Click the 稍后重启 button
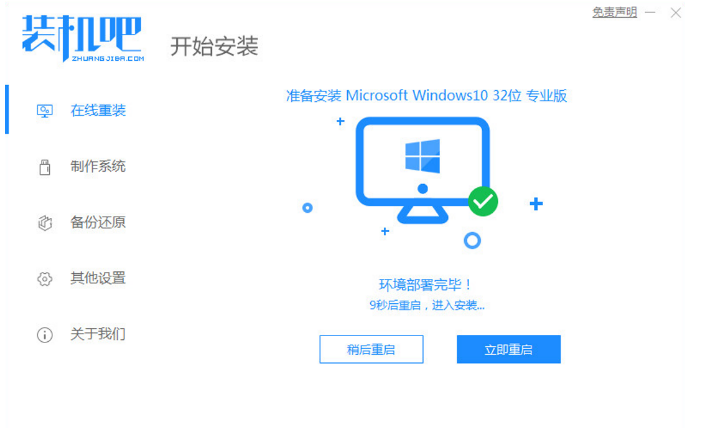The width and height of the screenshot is (703, 428). [x=371, y=349]
